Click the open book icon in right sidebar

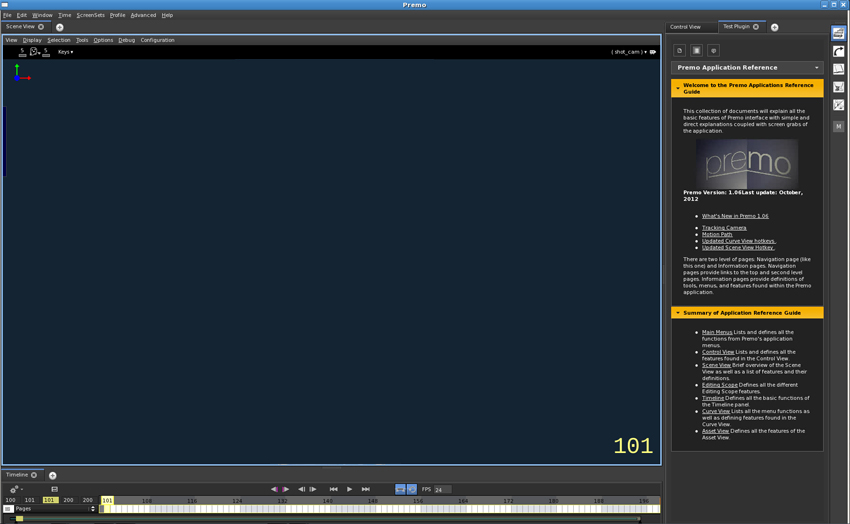(838, 69)
